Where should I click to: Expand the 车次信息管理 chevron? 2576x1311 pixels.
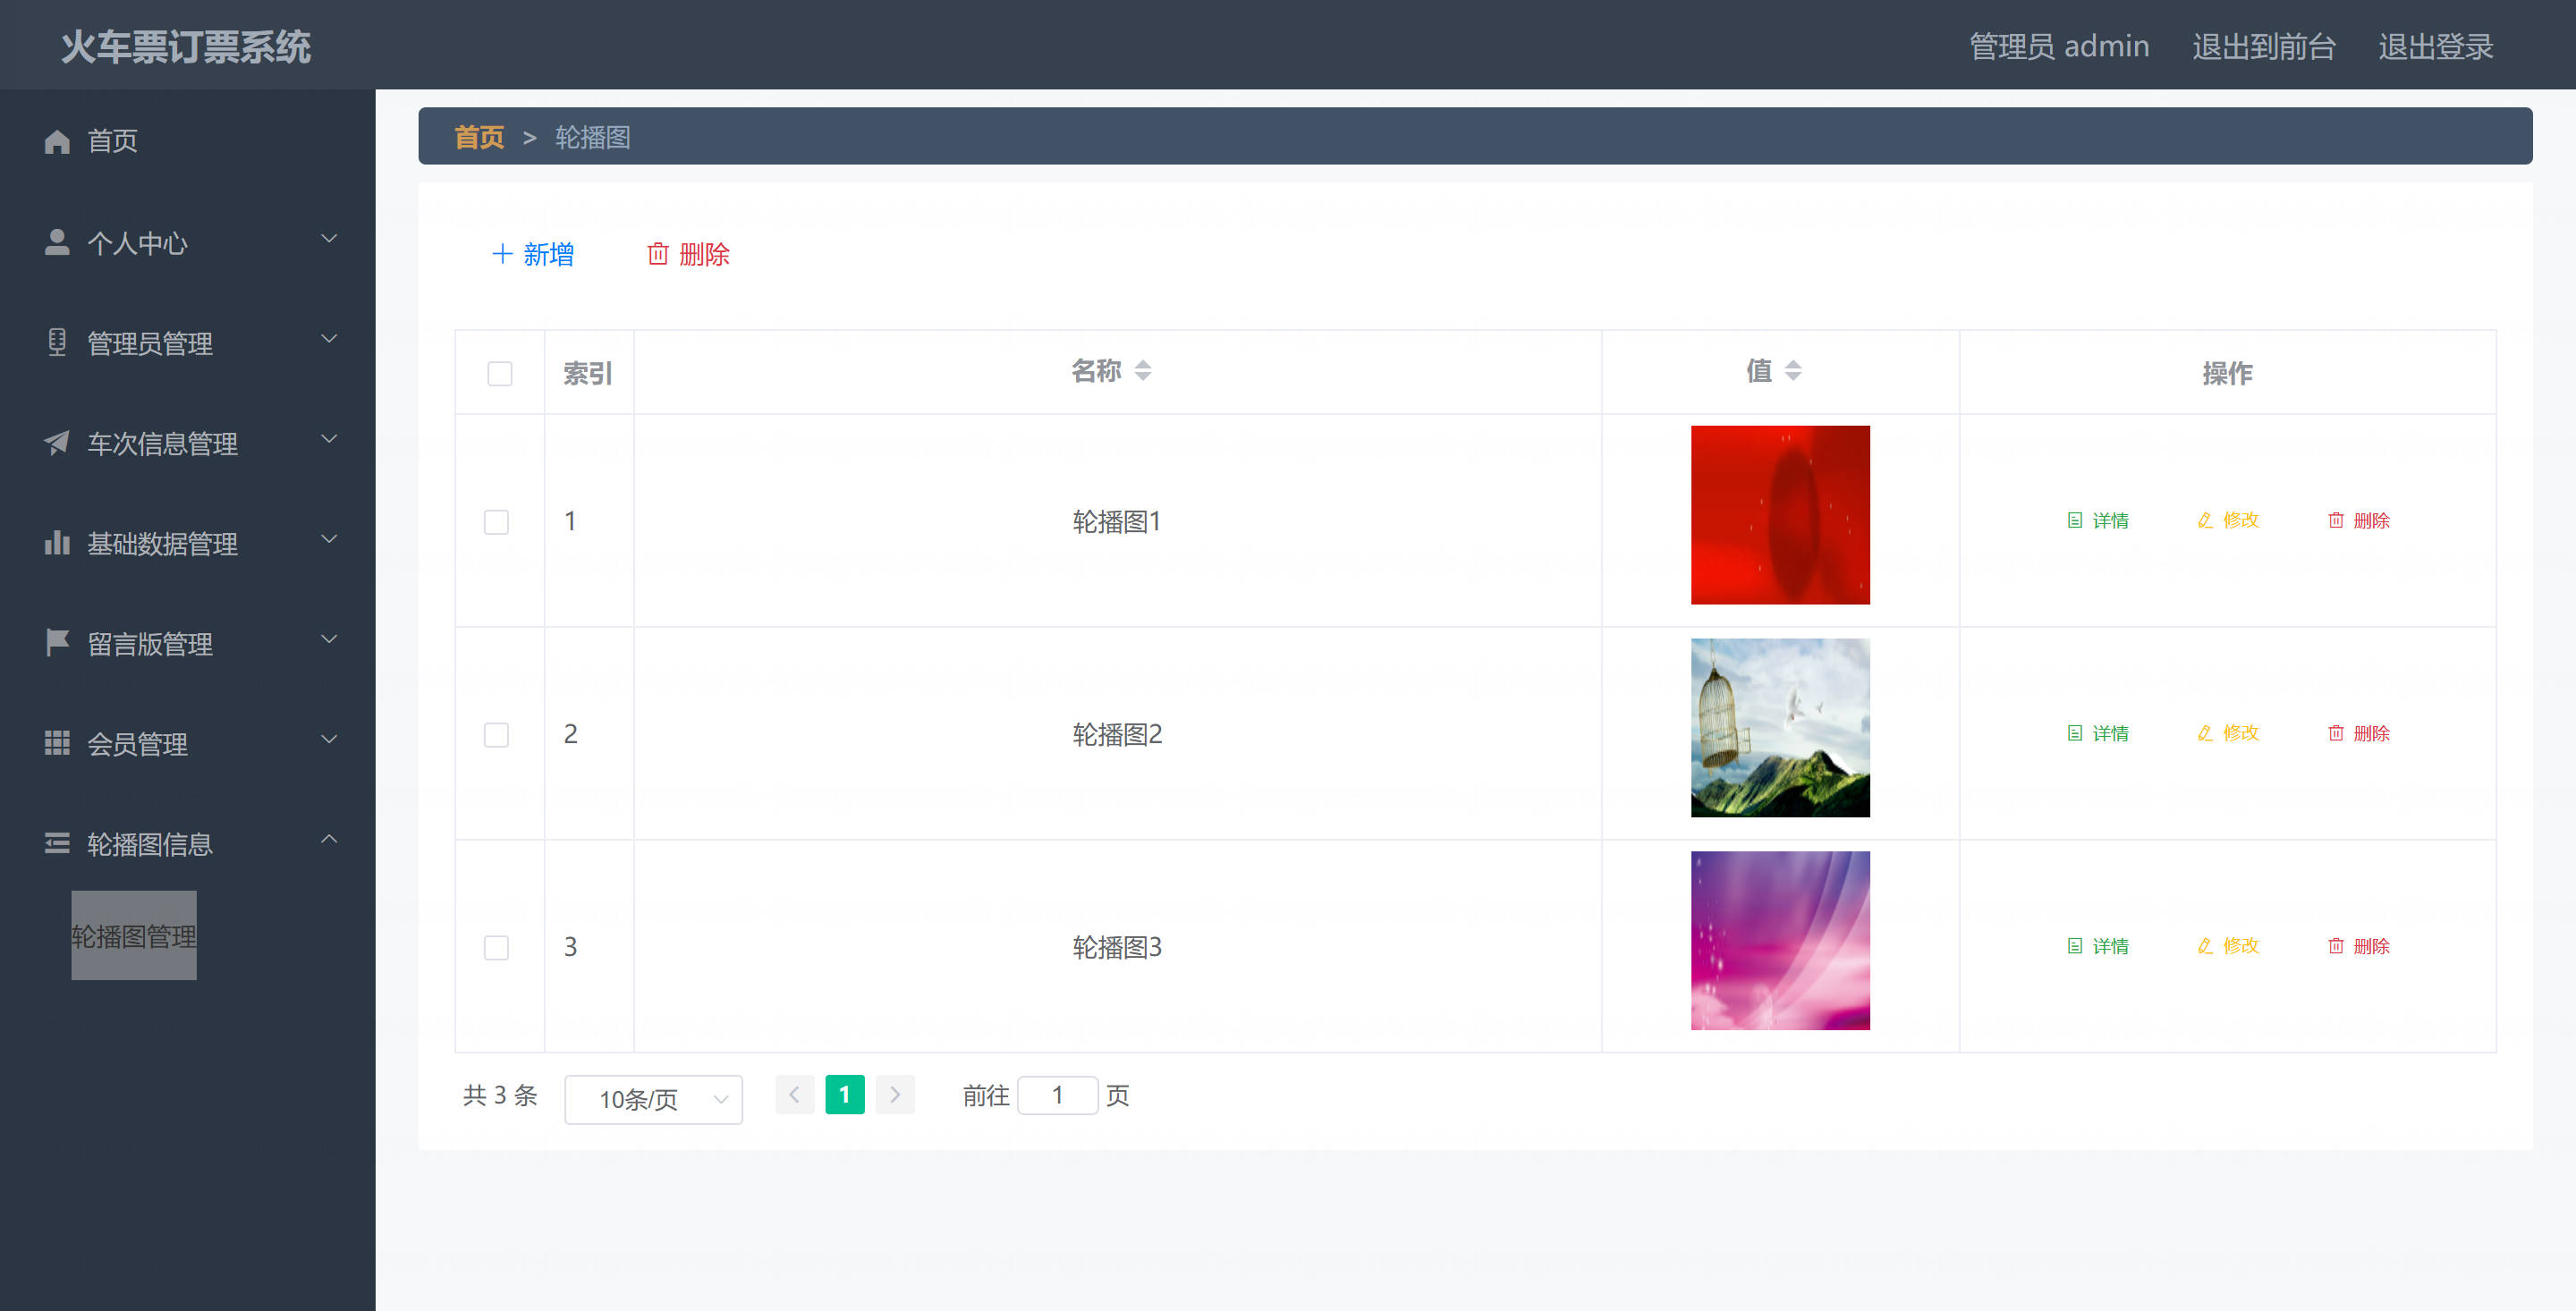329,439
